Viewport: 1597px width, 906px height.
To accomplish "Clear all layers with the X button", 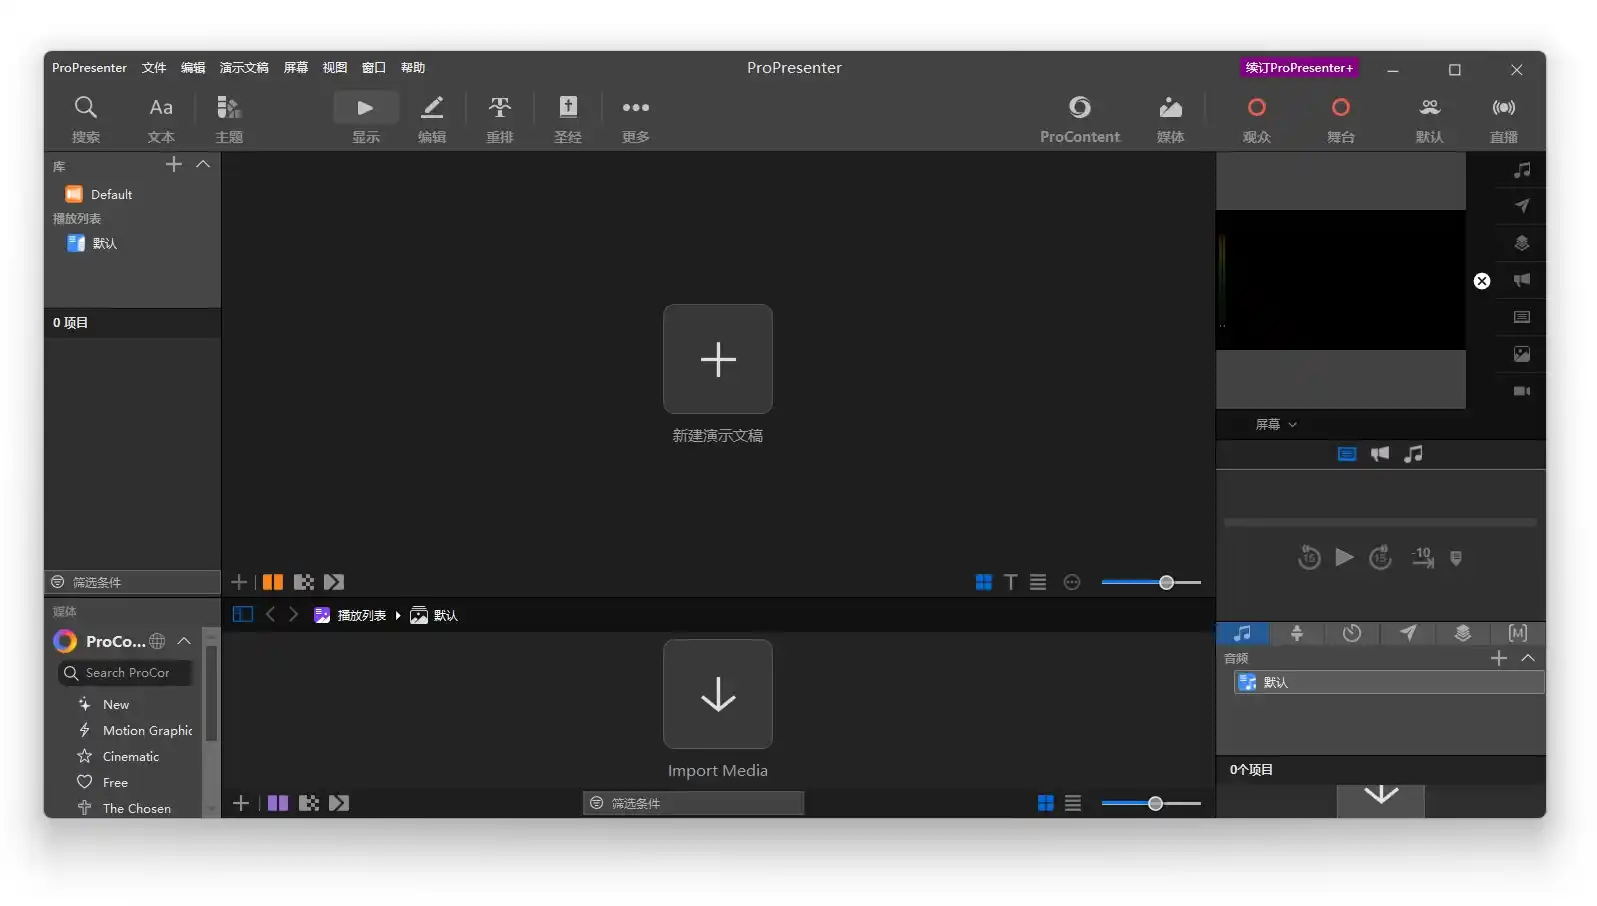I will (x=1482, y=281).
